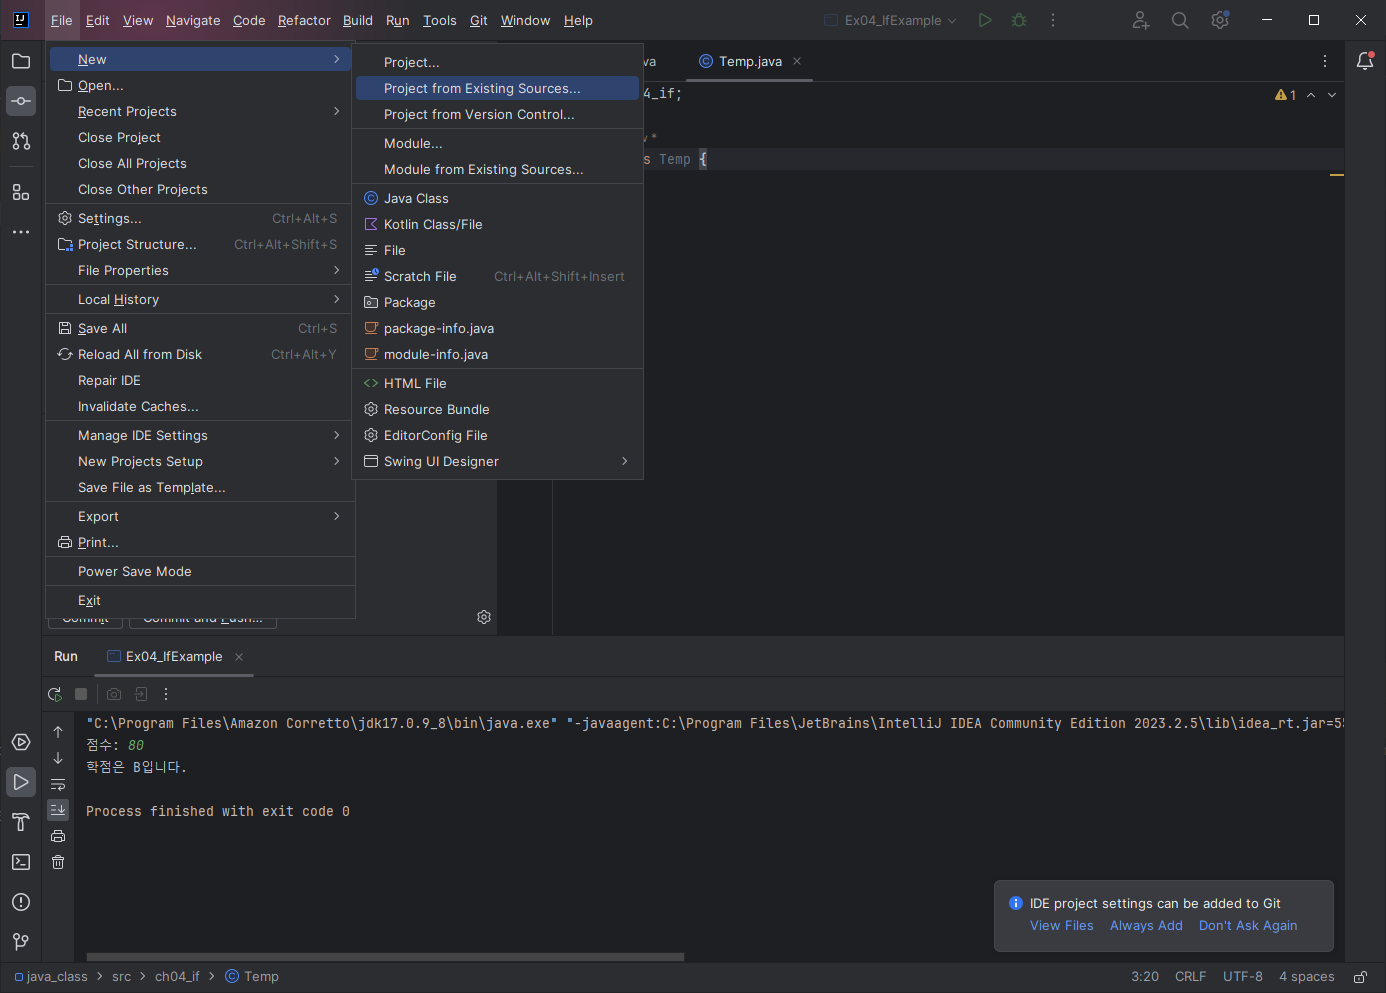This screenshot has width=1386, height=993.
Task: Show more tool windows ellipsis
Action: coord(21,232)
